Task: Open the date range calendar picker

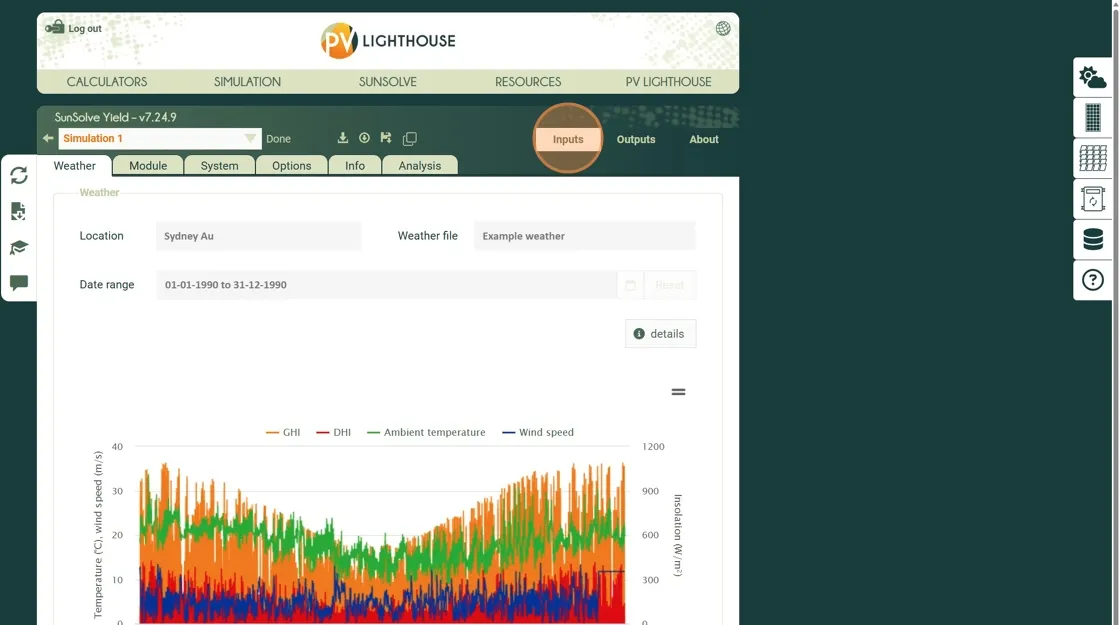Action: (x=630, y=285)
